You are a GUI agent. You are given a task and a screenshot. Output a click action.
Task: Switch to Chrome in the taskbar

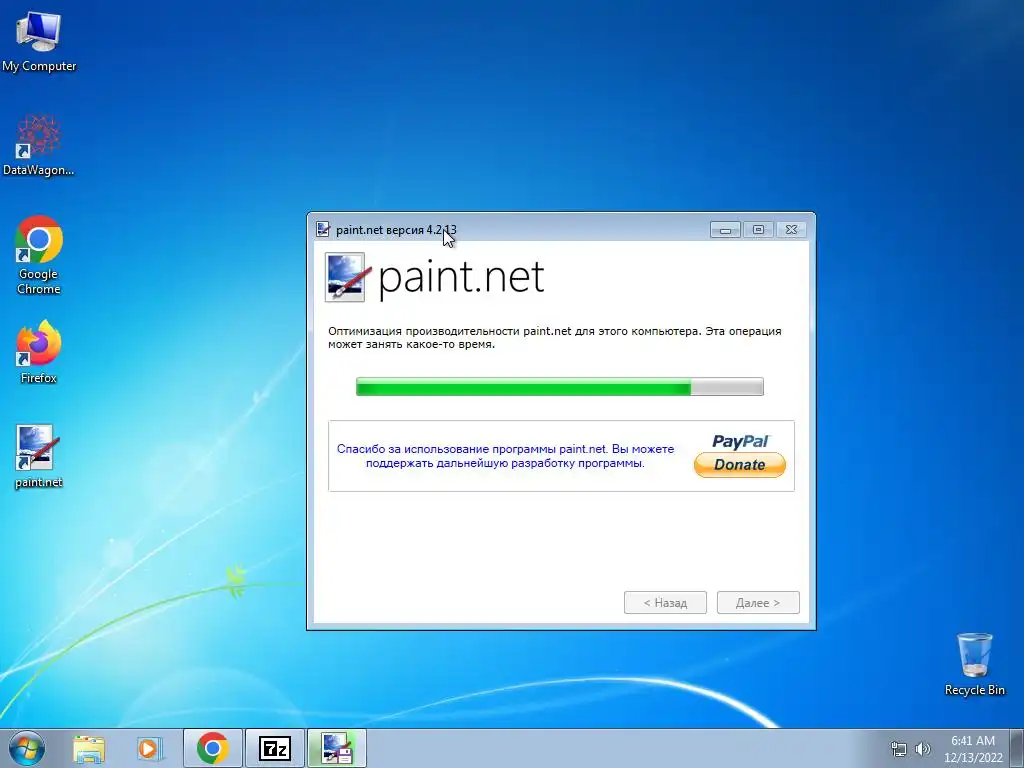[x=213, y=748]
